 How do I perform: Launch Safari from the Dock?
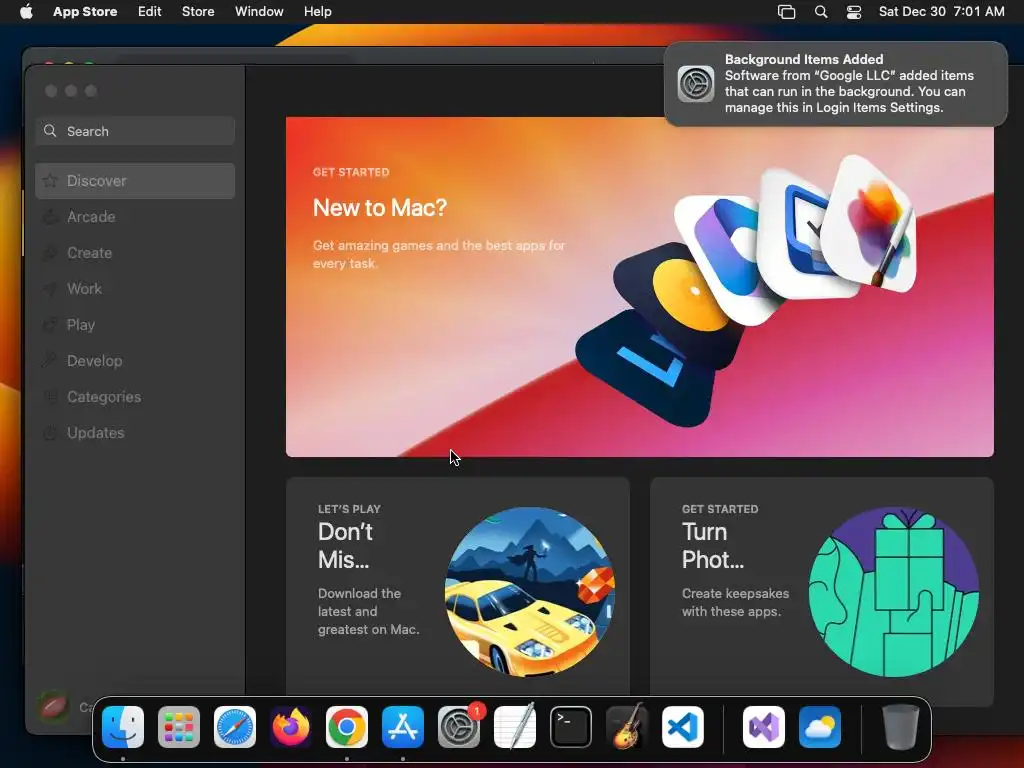point(235,727)
